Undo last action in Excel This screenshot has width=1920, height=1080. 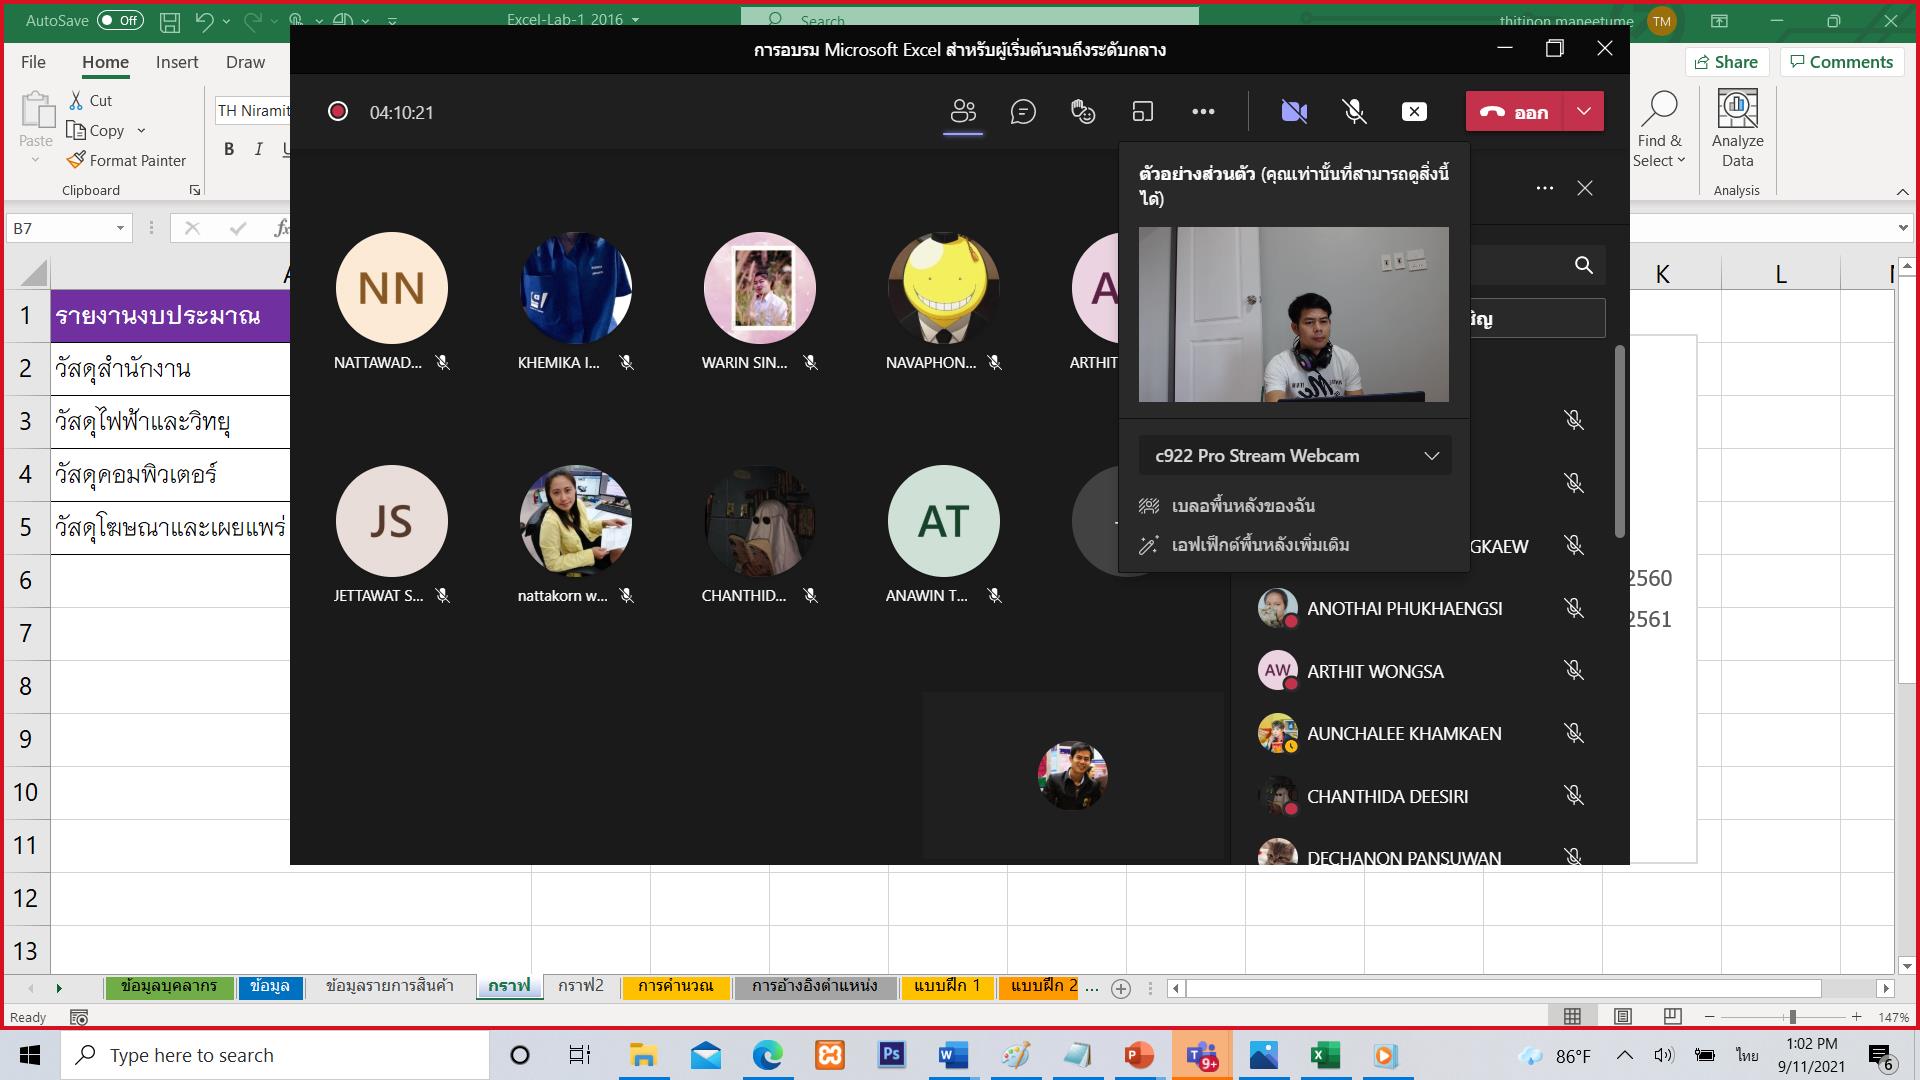(205, 20)
